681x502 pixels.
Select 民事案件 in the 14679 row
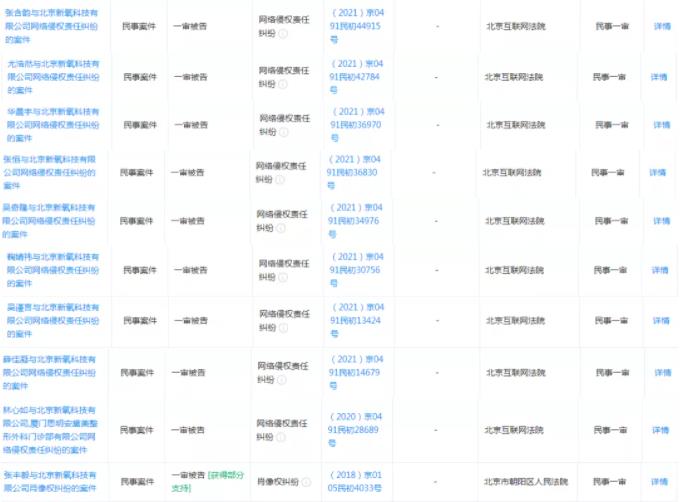137,373
